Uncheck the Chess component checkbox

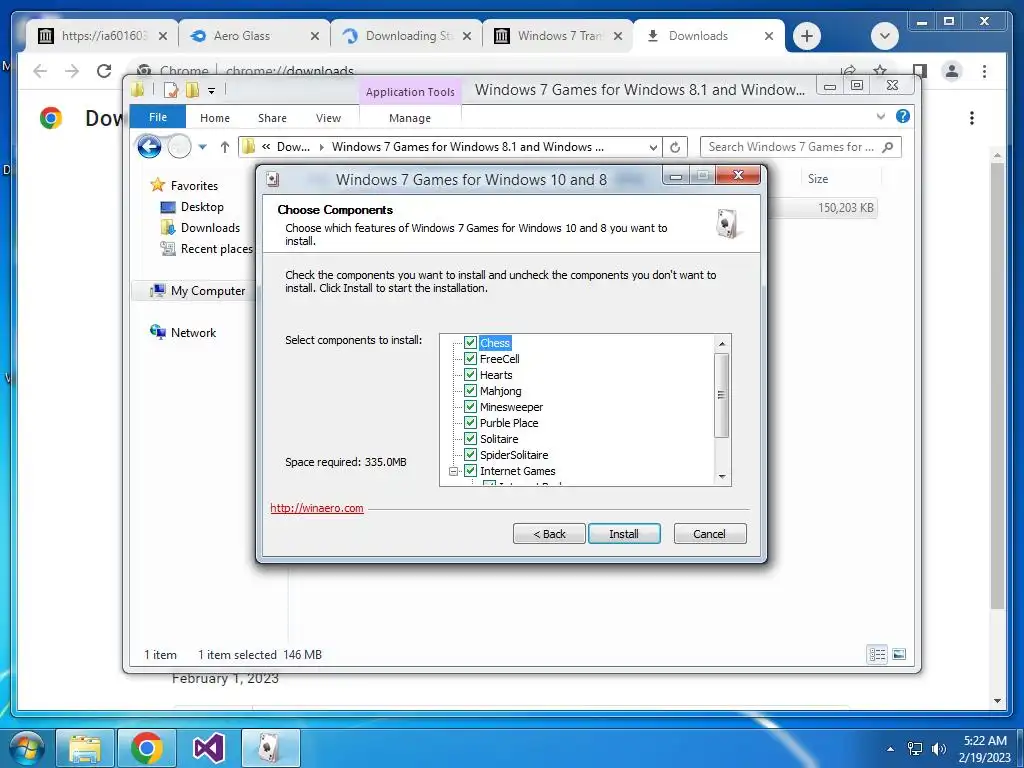point(470,343)
